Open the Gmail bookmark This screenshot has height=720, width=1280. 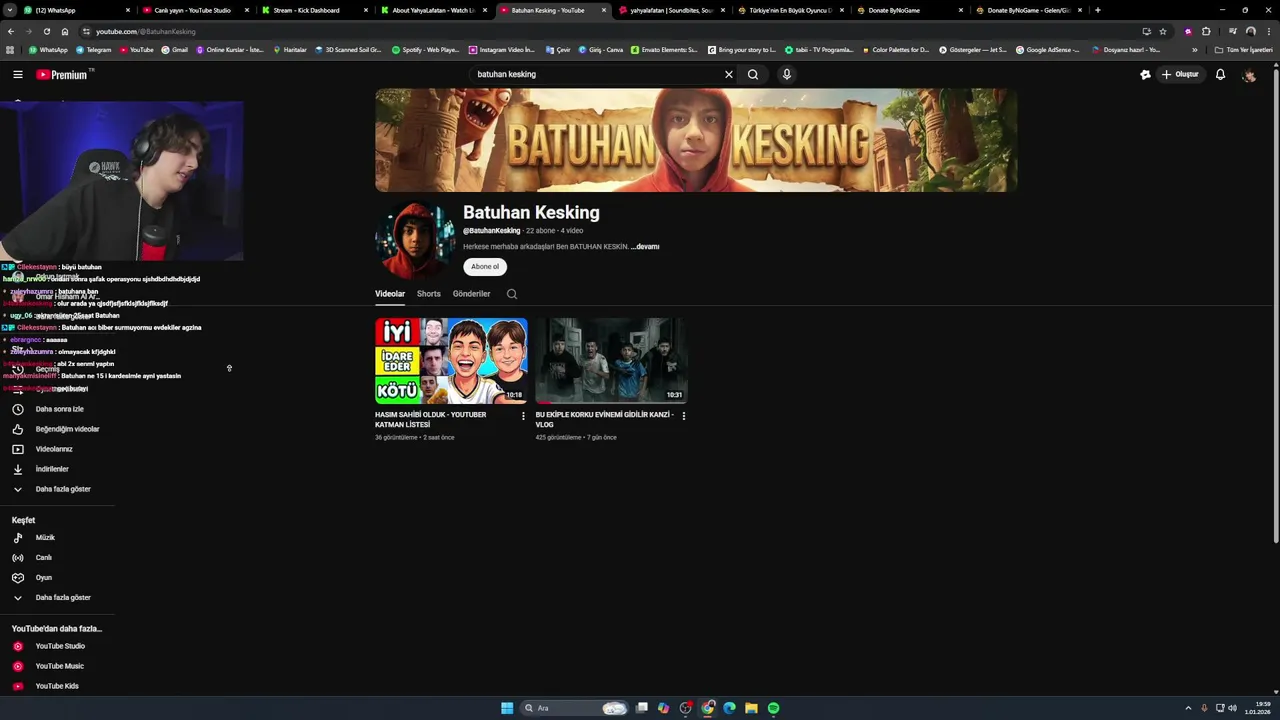[x=174, y=49]
